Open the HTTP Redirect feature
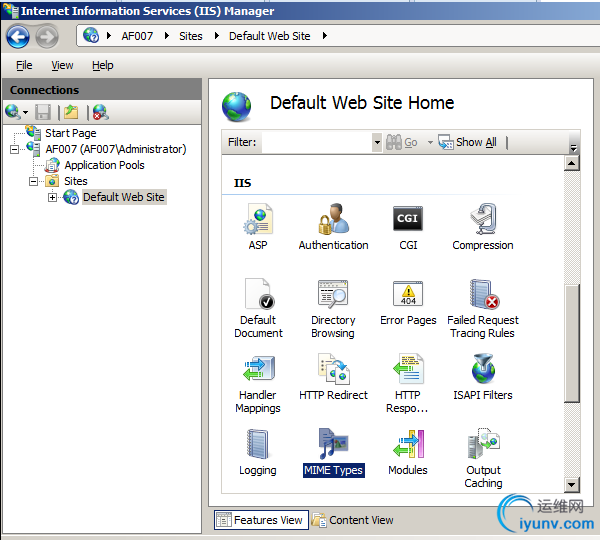 pyautogui.click(x=333, y=377)
